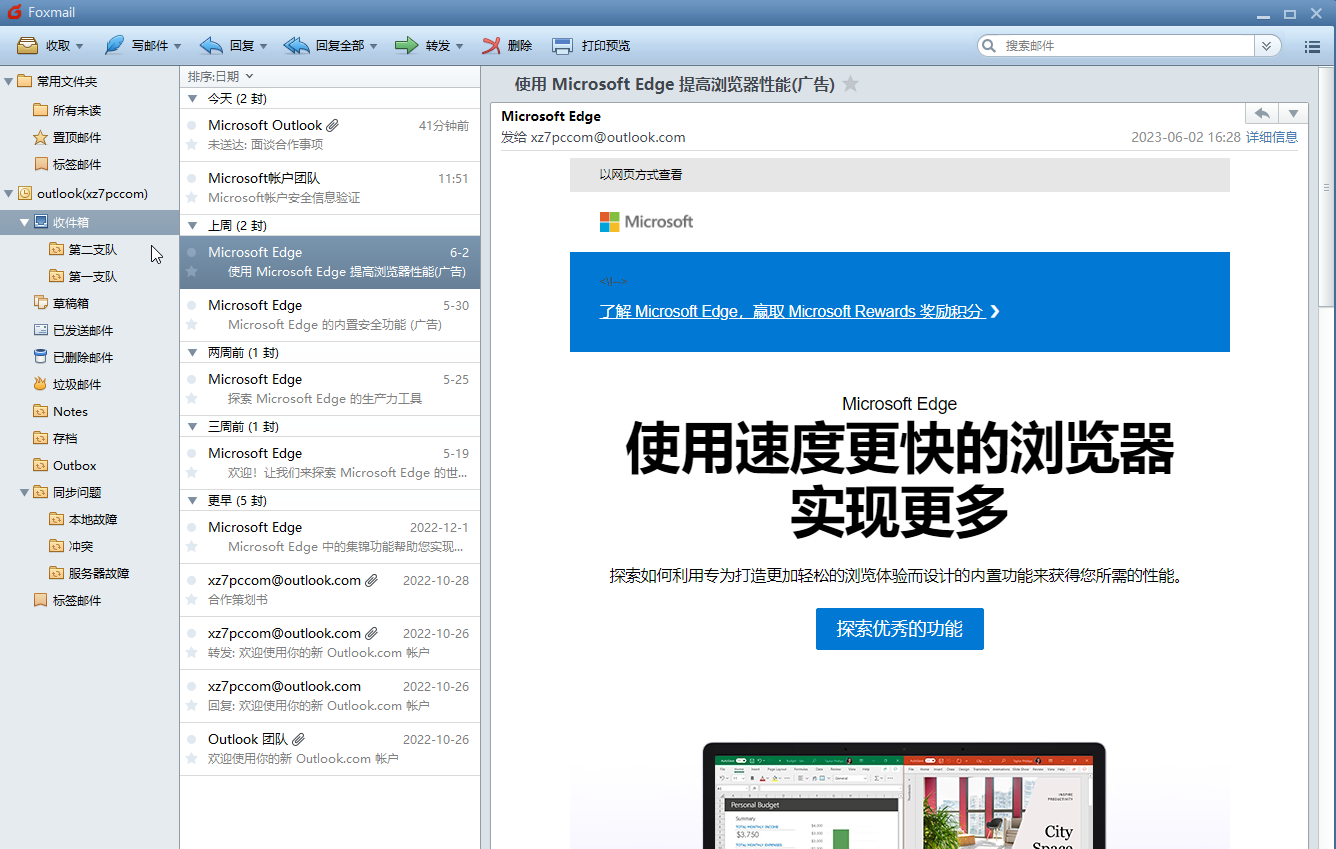Collapse the 收件箱 inbox subfolders

click(x=25, y=222)
